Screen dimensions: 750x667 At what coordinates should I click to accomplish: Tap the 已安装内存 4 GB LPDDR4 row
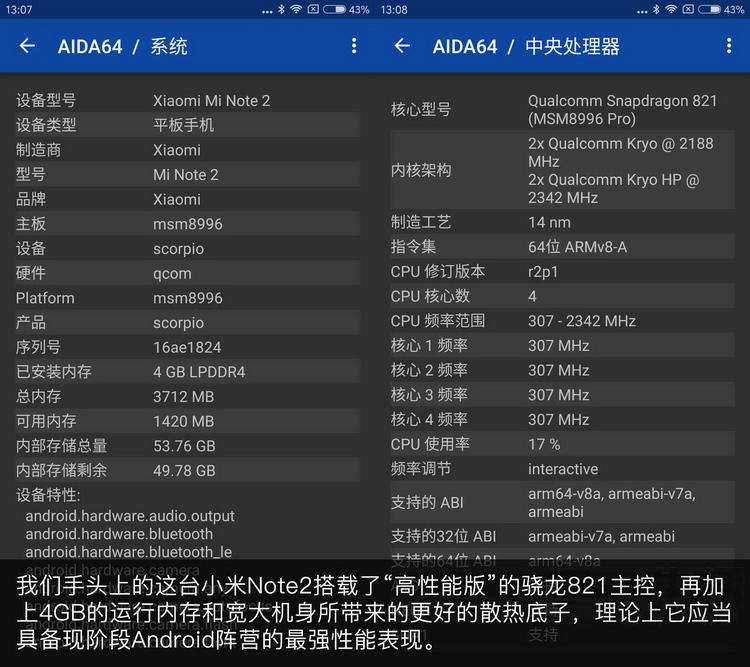coord(187,372)
